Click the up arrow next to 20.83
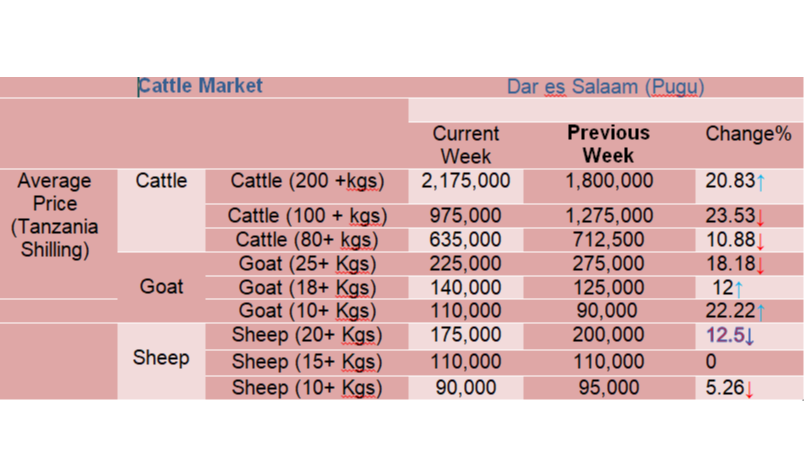This screenshot has width=804, height=452. [x=761, y=182]
